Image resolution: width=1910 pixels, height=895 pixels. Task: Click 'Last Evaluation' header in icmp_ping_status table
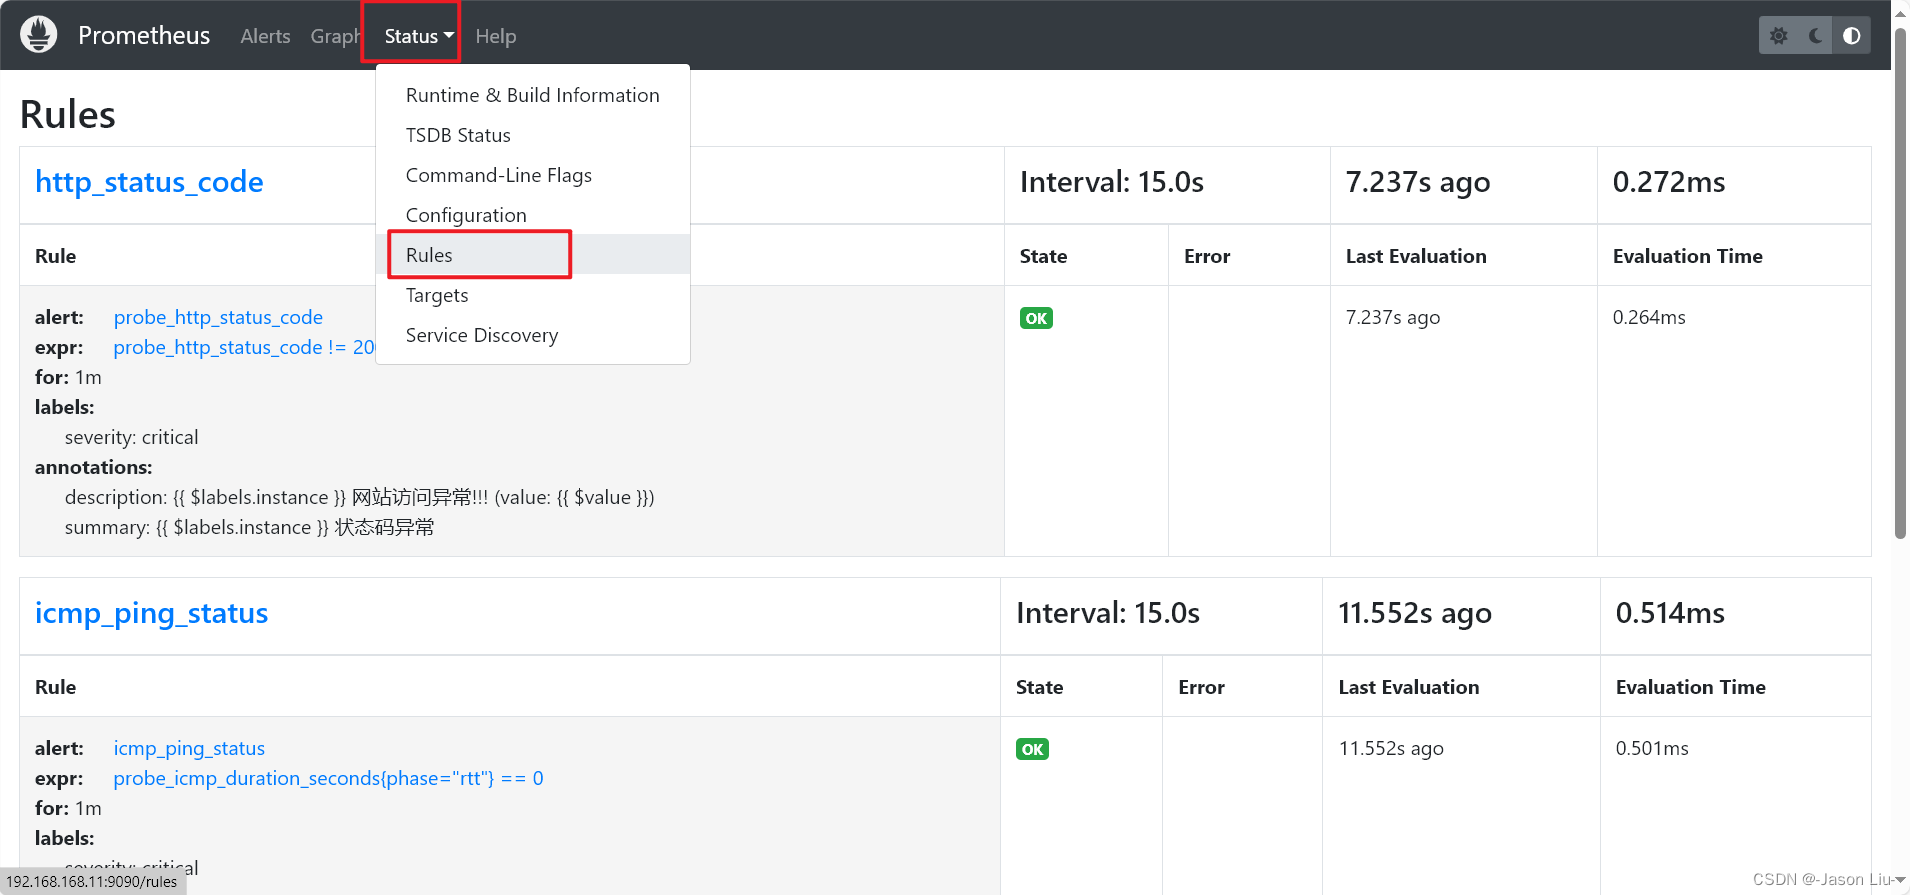pos(1409,687)
